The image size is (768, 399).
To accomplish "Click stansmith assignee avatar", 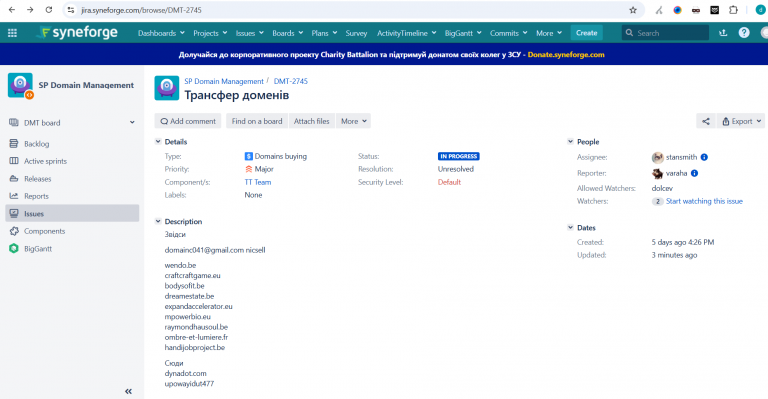I will (x=657, y=157).
